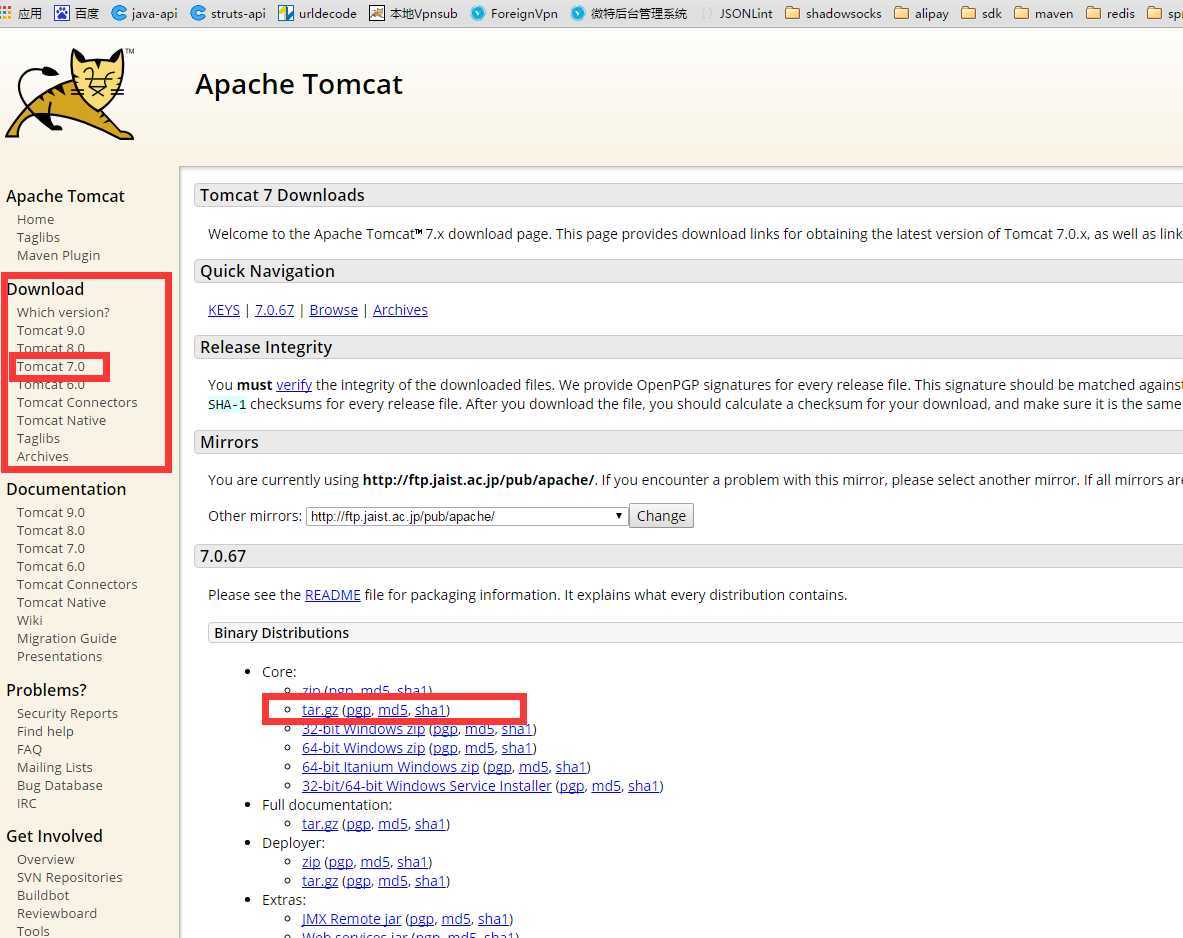Open Bug Database sidebar link
The width and height of the screenshot is (1183, 938).
[x=60, y=786]
